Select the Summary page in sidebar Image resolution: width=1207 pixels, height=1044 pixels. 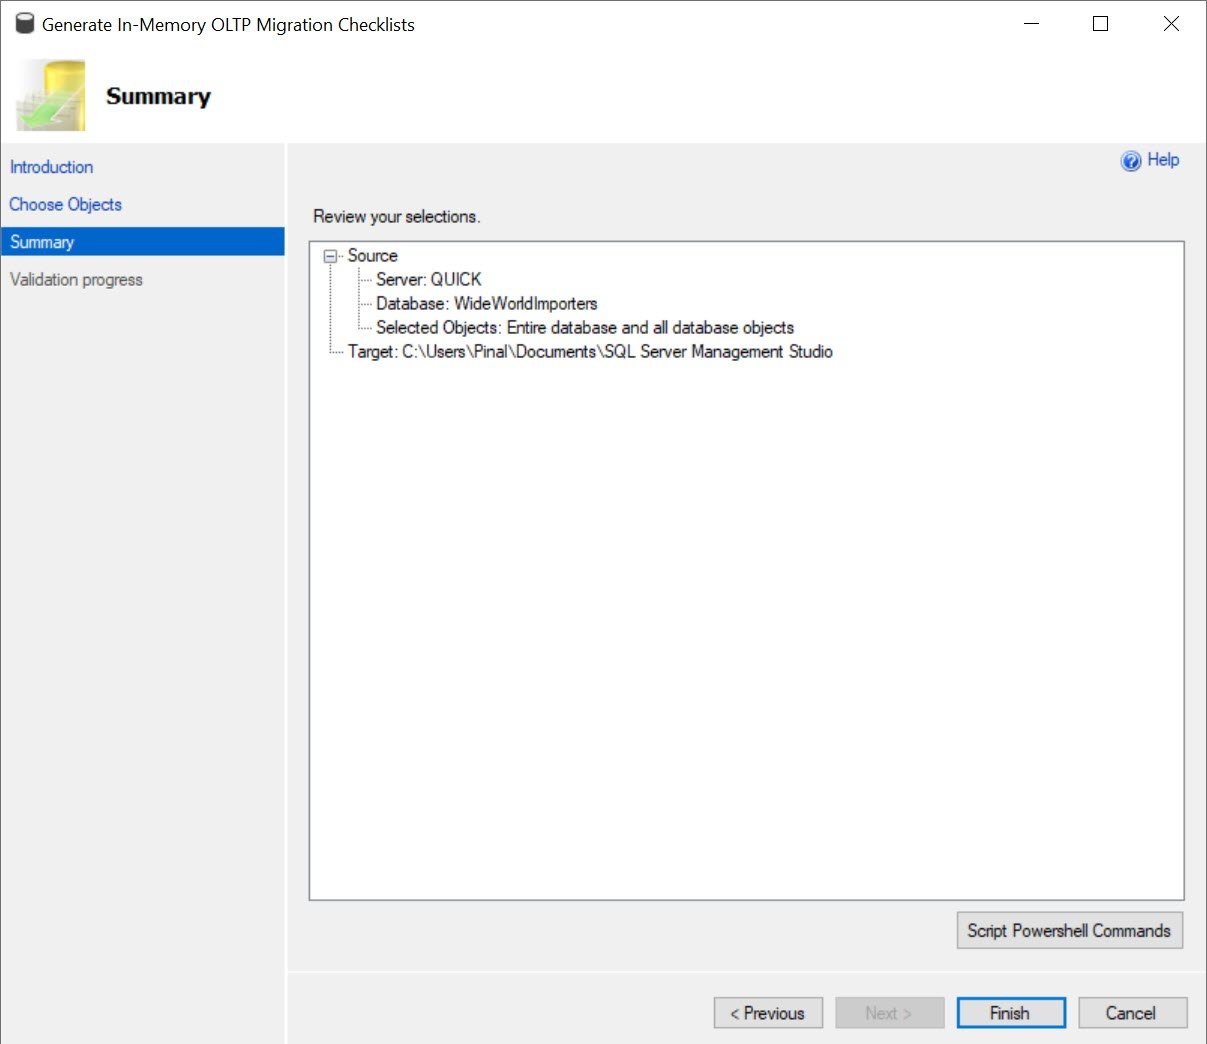143,242
